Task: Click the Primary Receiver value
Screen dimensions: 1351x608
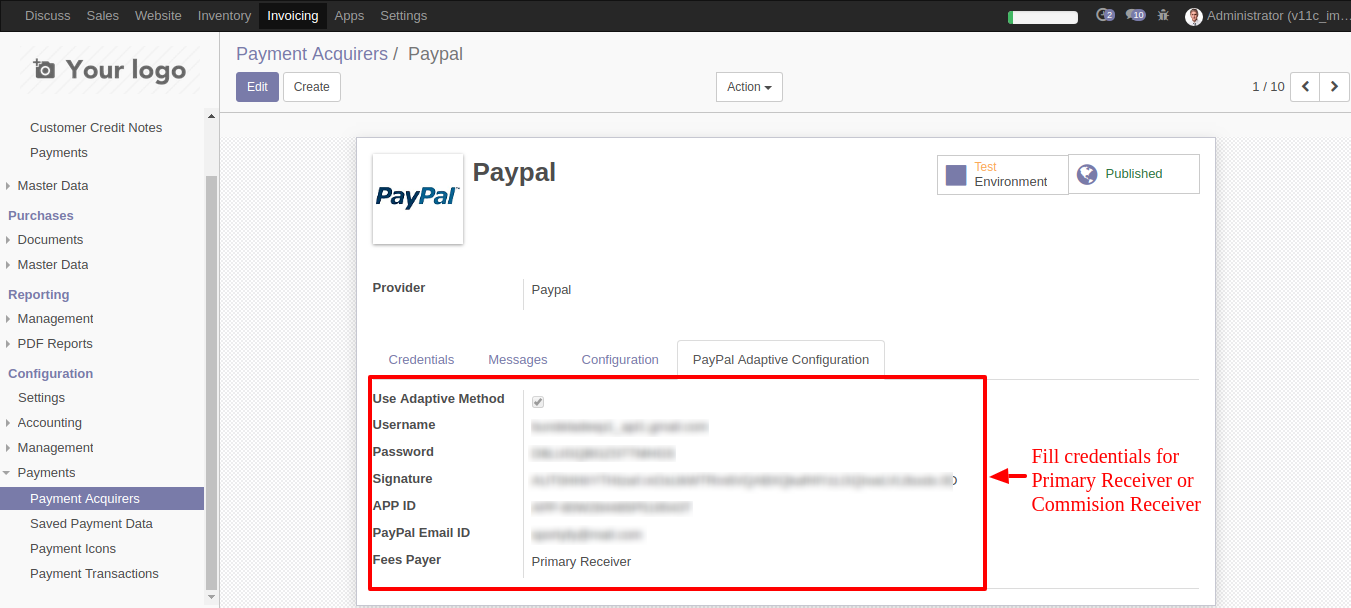Action: coord(581,562)
